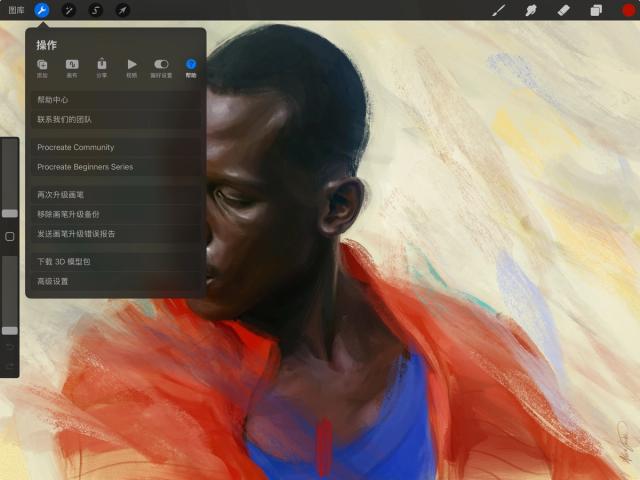Open 高级设置 advanced settings
Screen dimensions: 640x480
pyautogui.click(x=116, y=281)
